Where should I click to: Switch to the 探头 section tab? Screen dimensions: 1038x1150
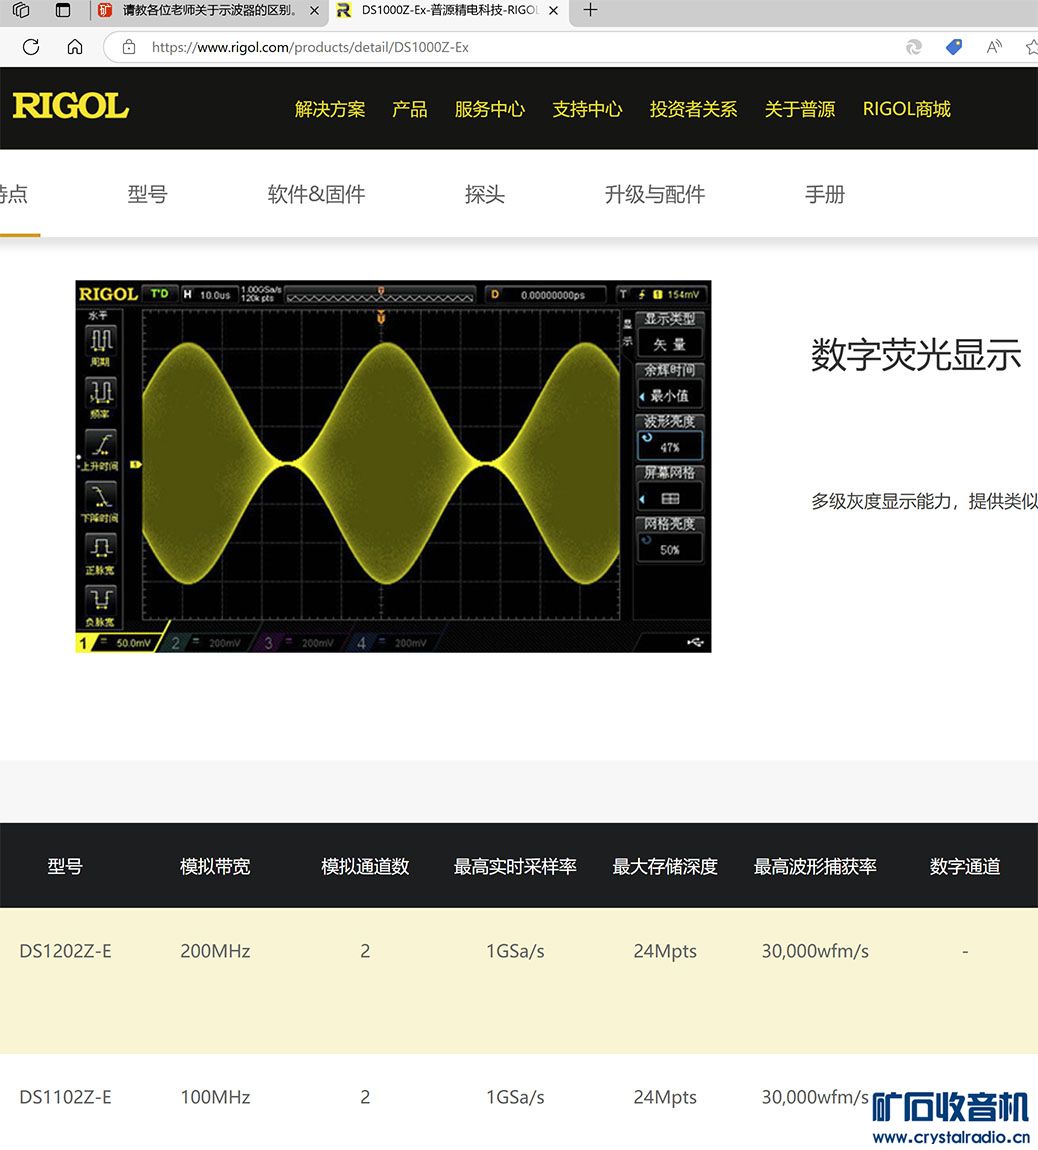[484, 194]
